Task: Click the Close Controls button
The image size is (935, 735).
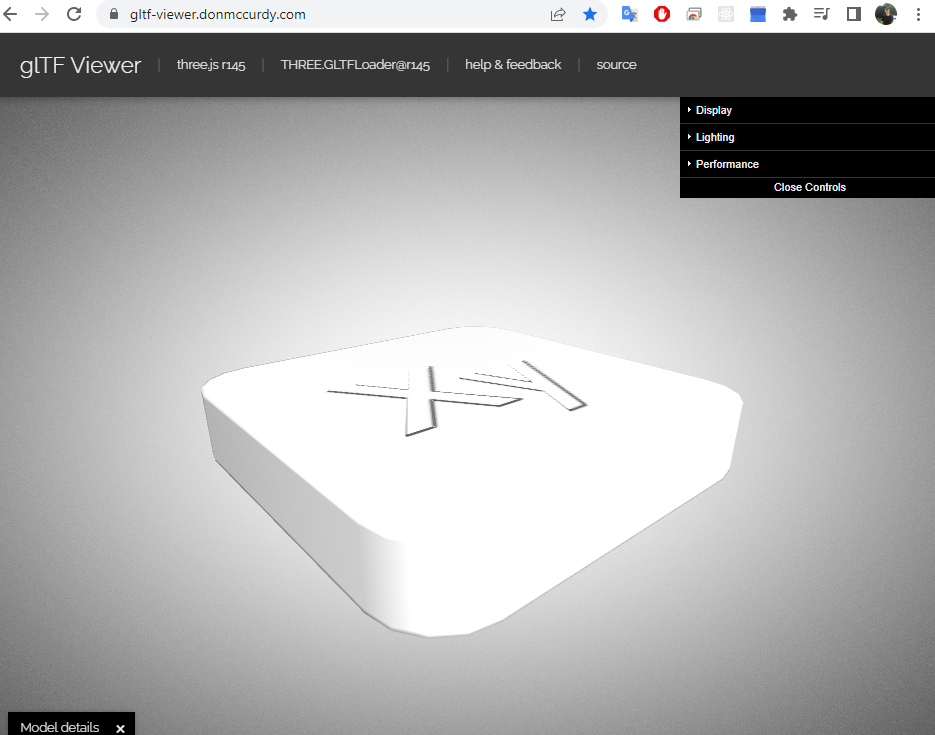Action: (x=809, y=187)
